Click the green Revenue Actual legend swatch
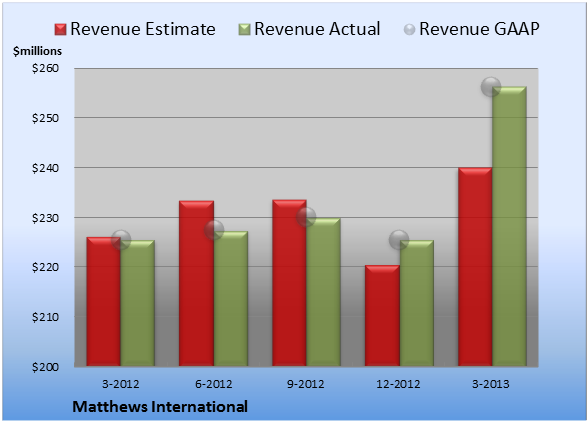 coord(244,29)
